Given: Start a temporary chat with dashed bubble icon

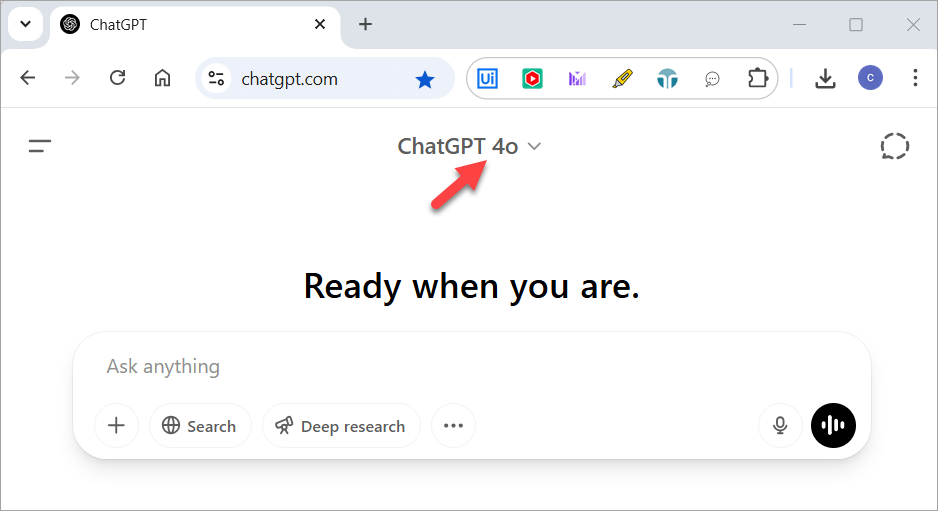Looking at the screenshot, I should 894,146.
